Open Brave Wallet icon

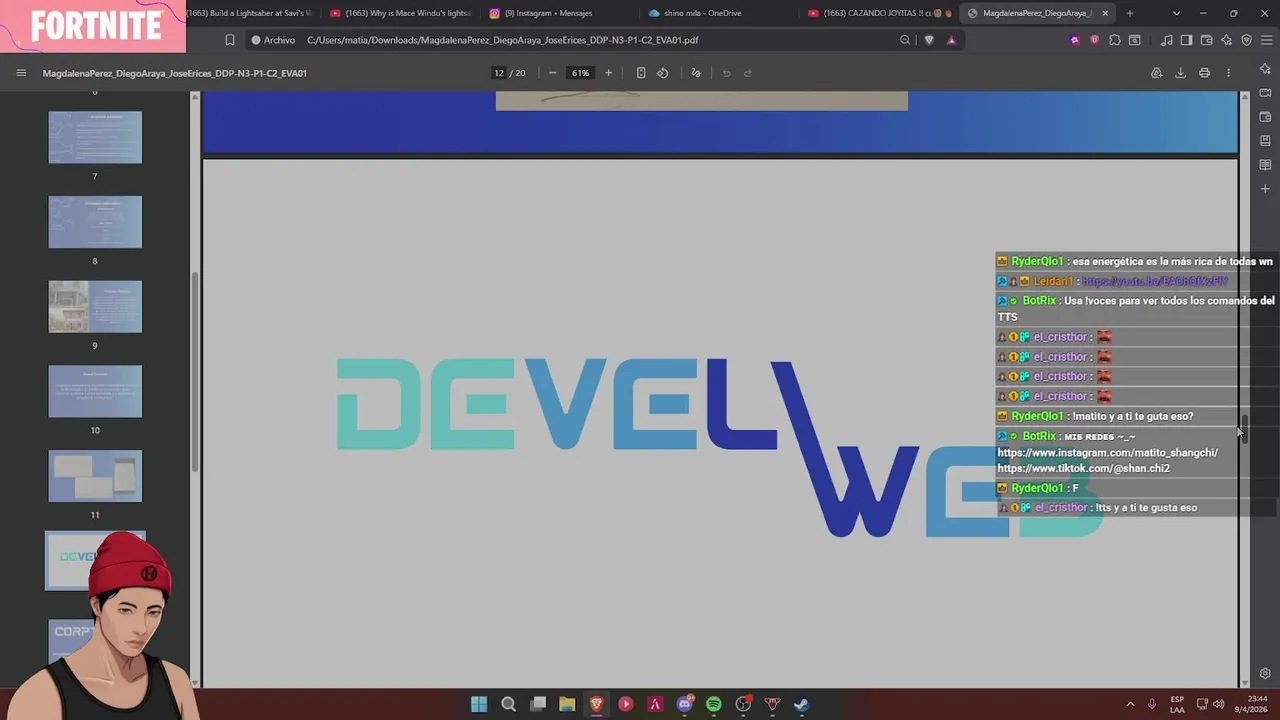click(x=1206, y=40)
